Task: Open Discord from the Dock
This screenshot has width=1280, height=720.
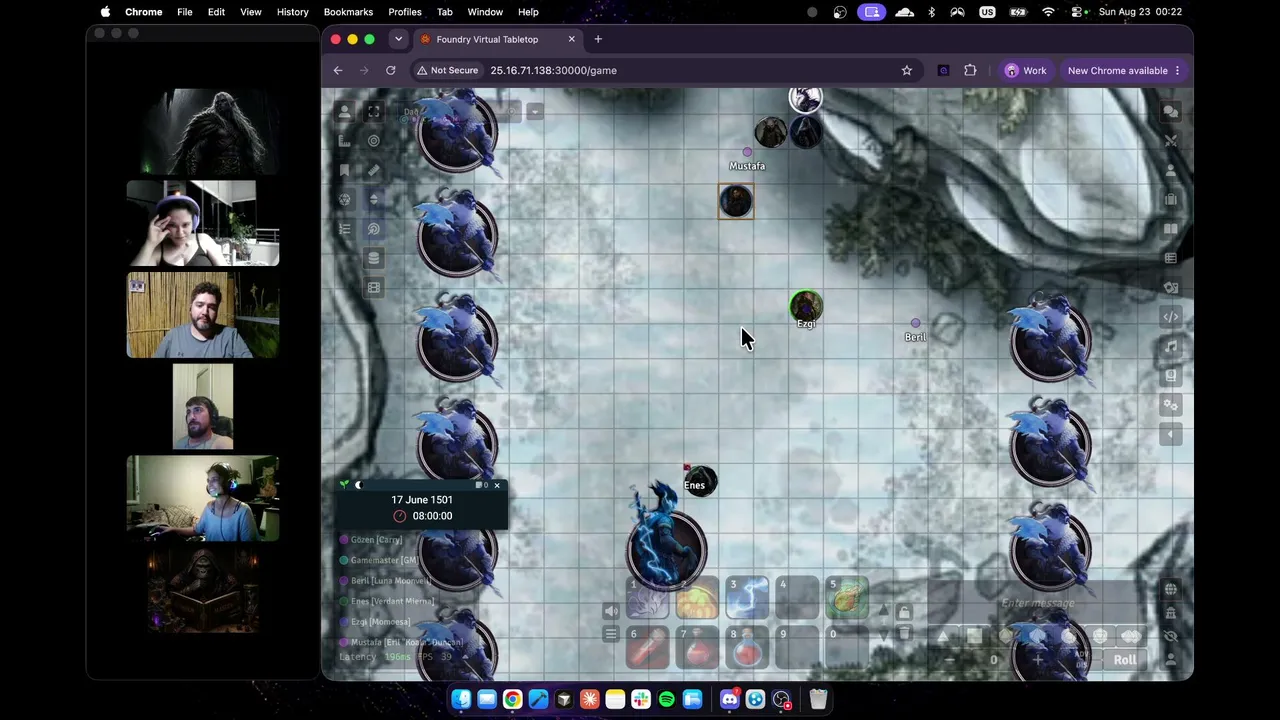Action: [729, 699]
